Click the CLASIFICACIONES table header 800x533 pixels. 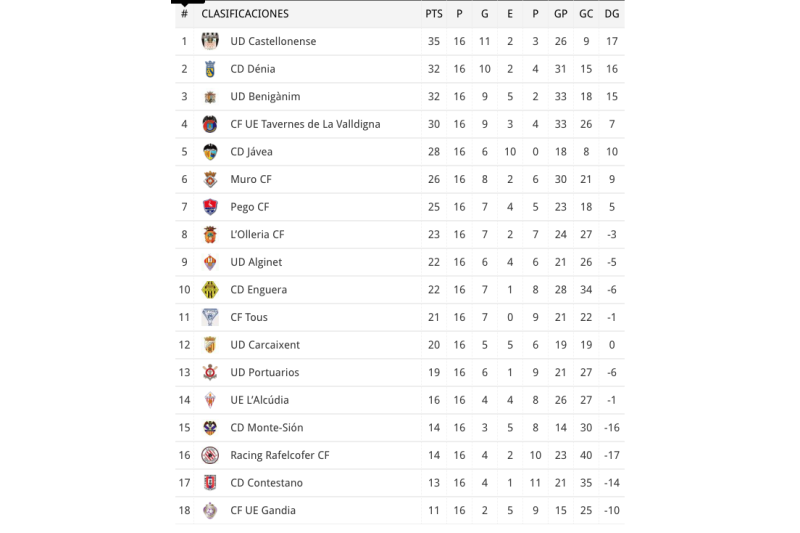[x=245, y=14]
